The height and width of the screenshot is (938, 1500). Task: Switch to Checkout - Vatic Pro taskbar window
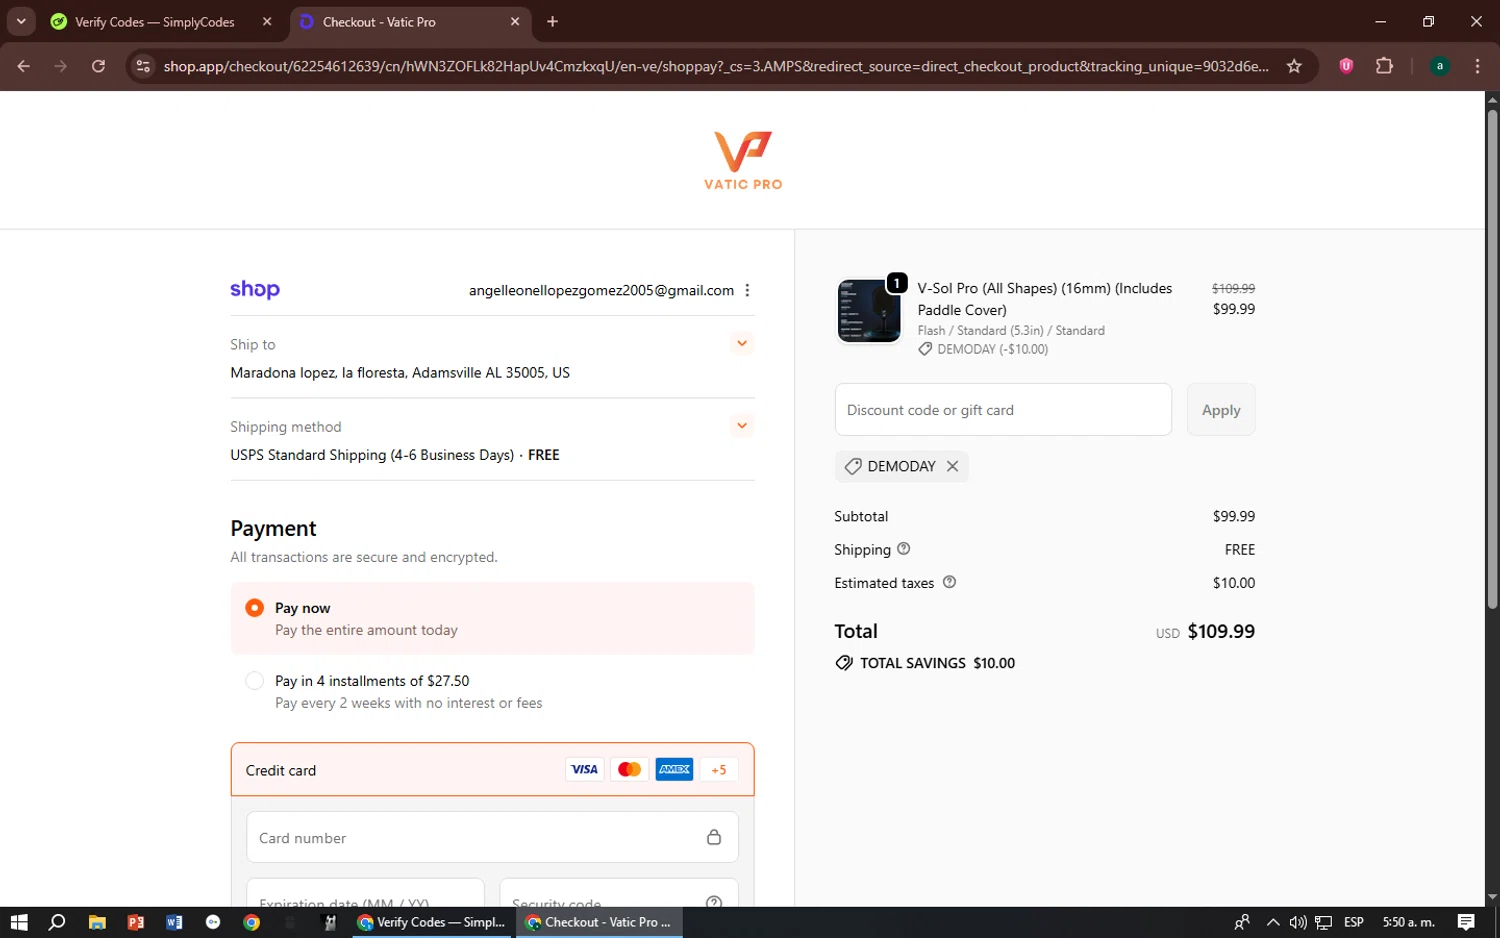600,922
